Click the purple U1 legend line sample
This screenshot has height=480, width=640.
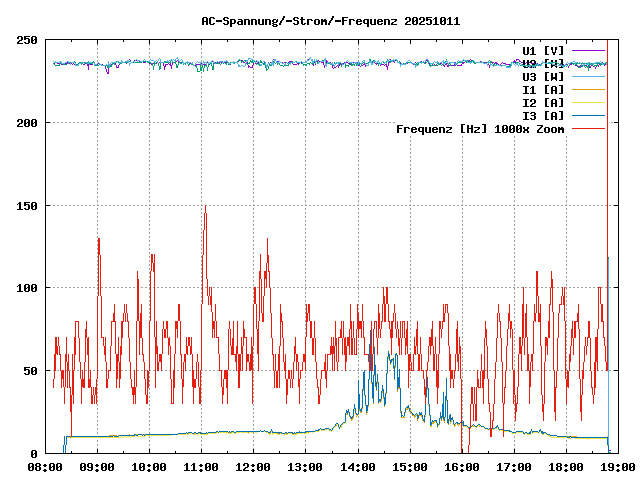click(588, 50)
